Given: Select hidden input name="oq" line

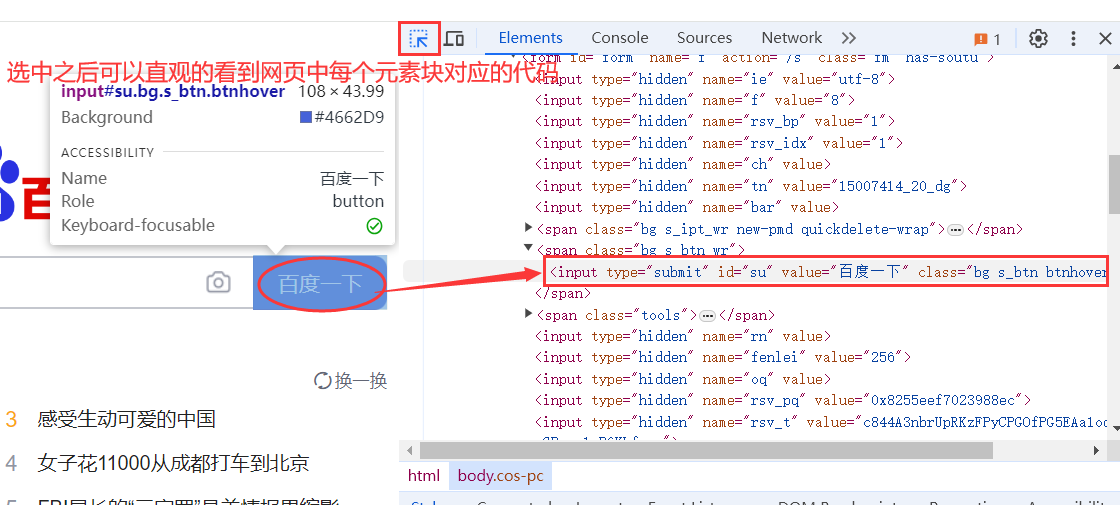Looking at the screenshot, I should 683,379.
